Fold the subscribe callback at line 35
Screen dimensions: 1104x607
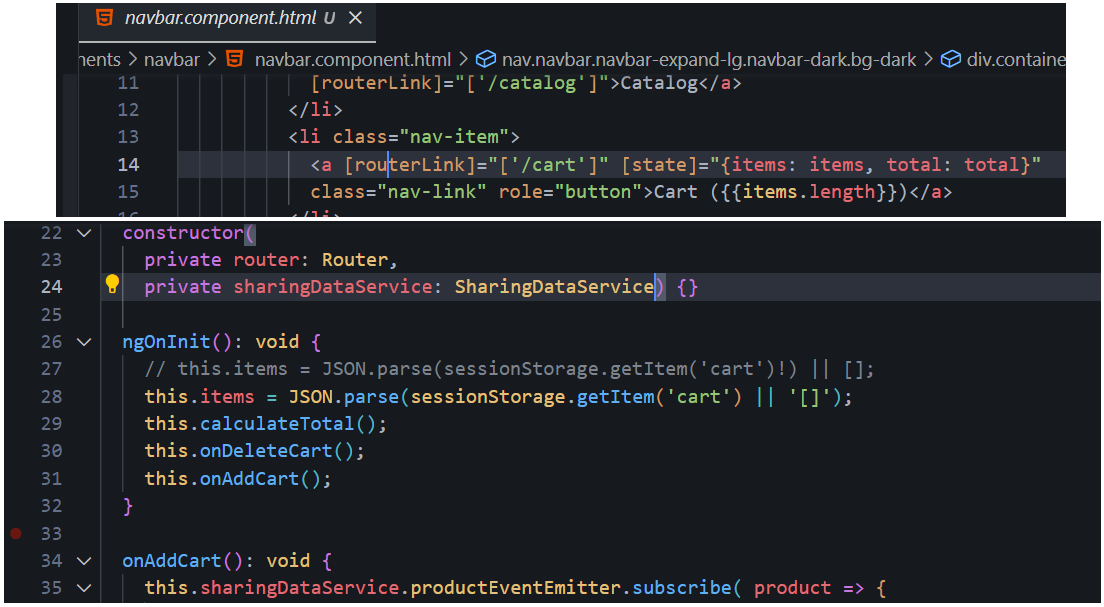pyautogui.click(x=83, y=588)
